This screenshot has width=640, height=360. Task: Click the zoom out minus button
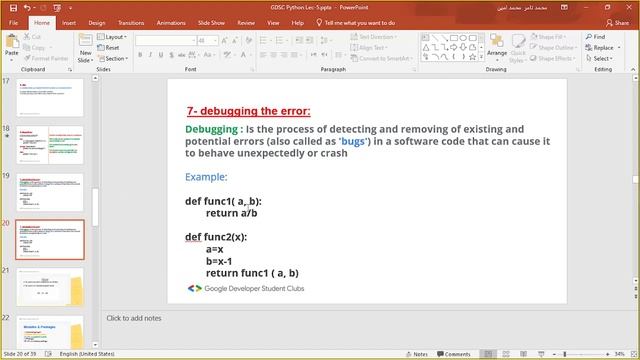tap(554, 354)
